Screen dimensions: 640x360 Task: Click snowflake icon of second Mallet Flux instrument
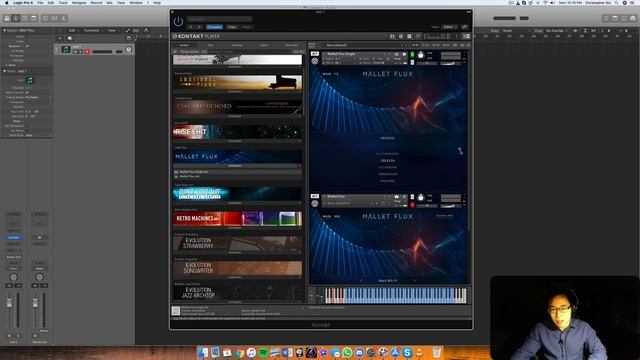(x=315, y=203)
